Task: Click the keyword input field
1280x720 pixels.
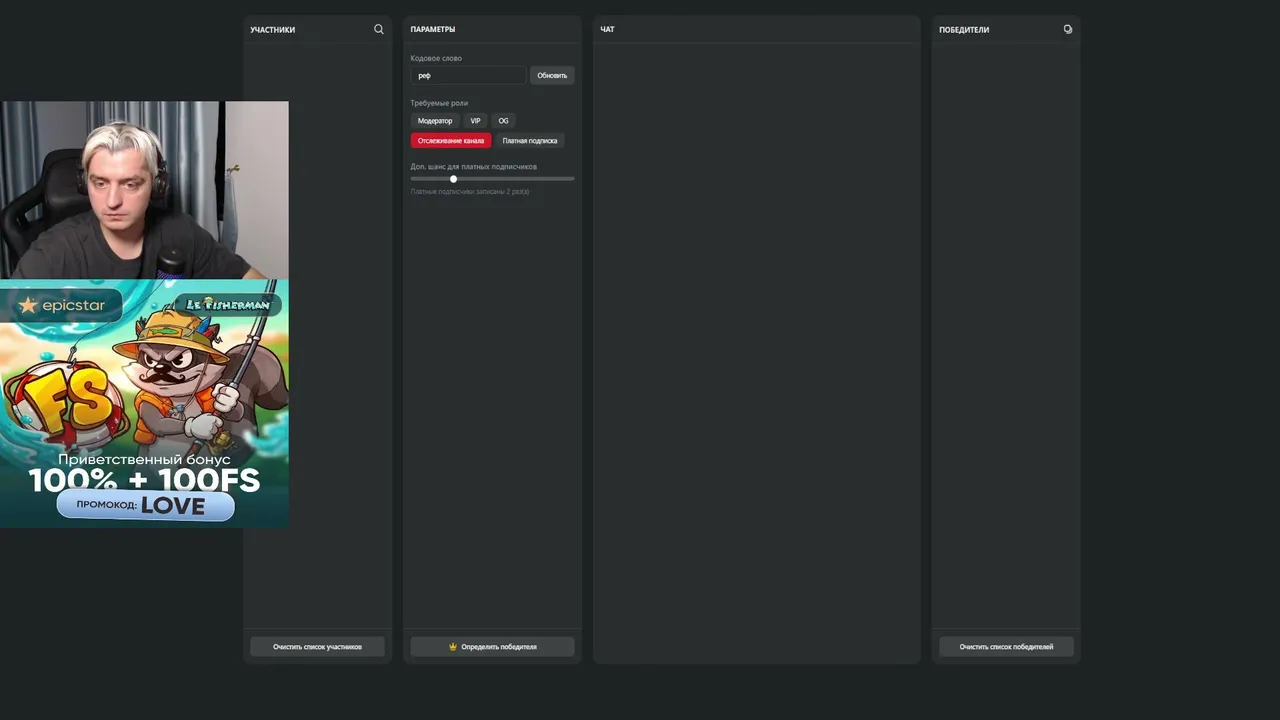Action: (468, 75)
